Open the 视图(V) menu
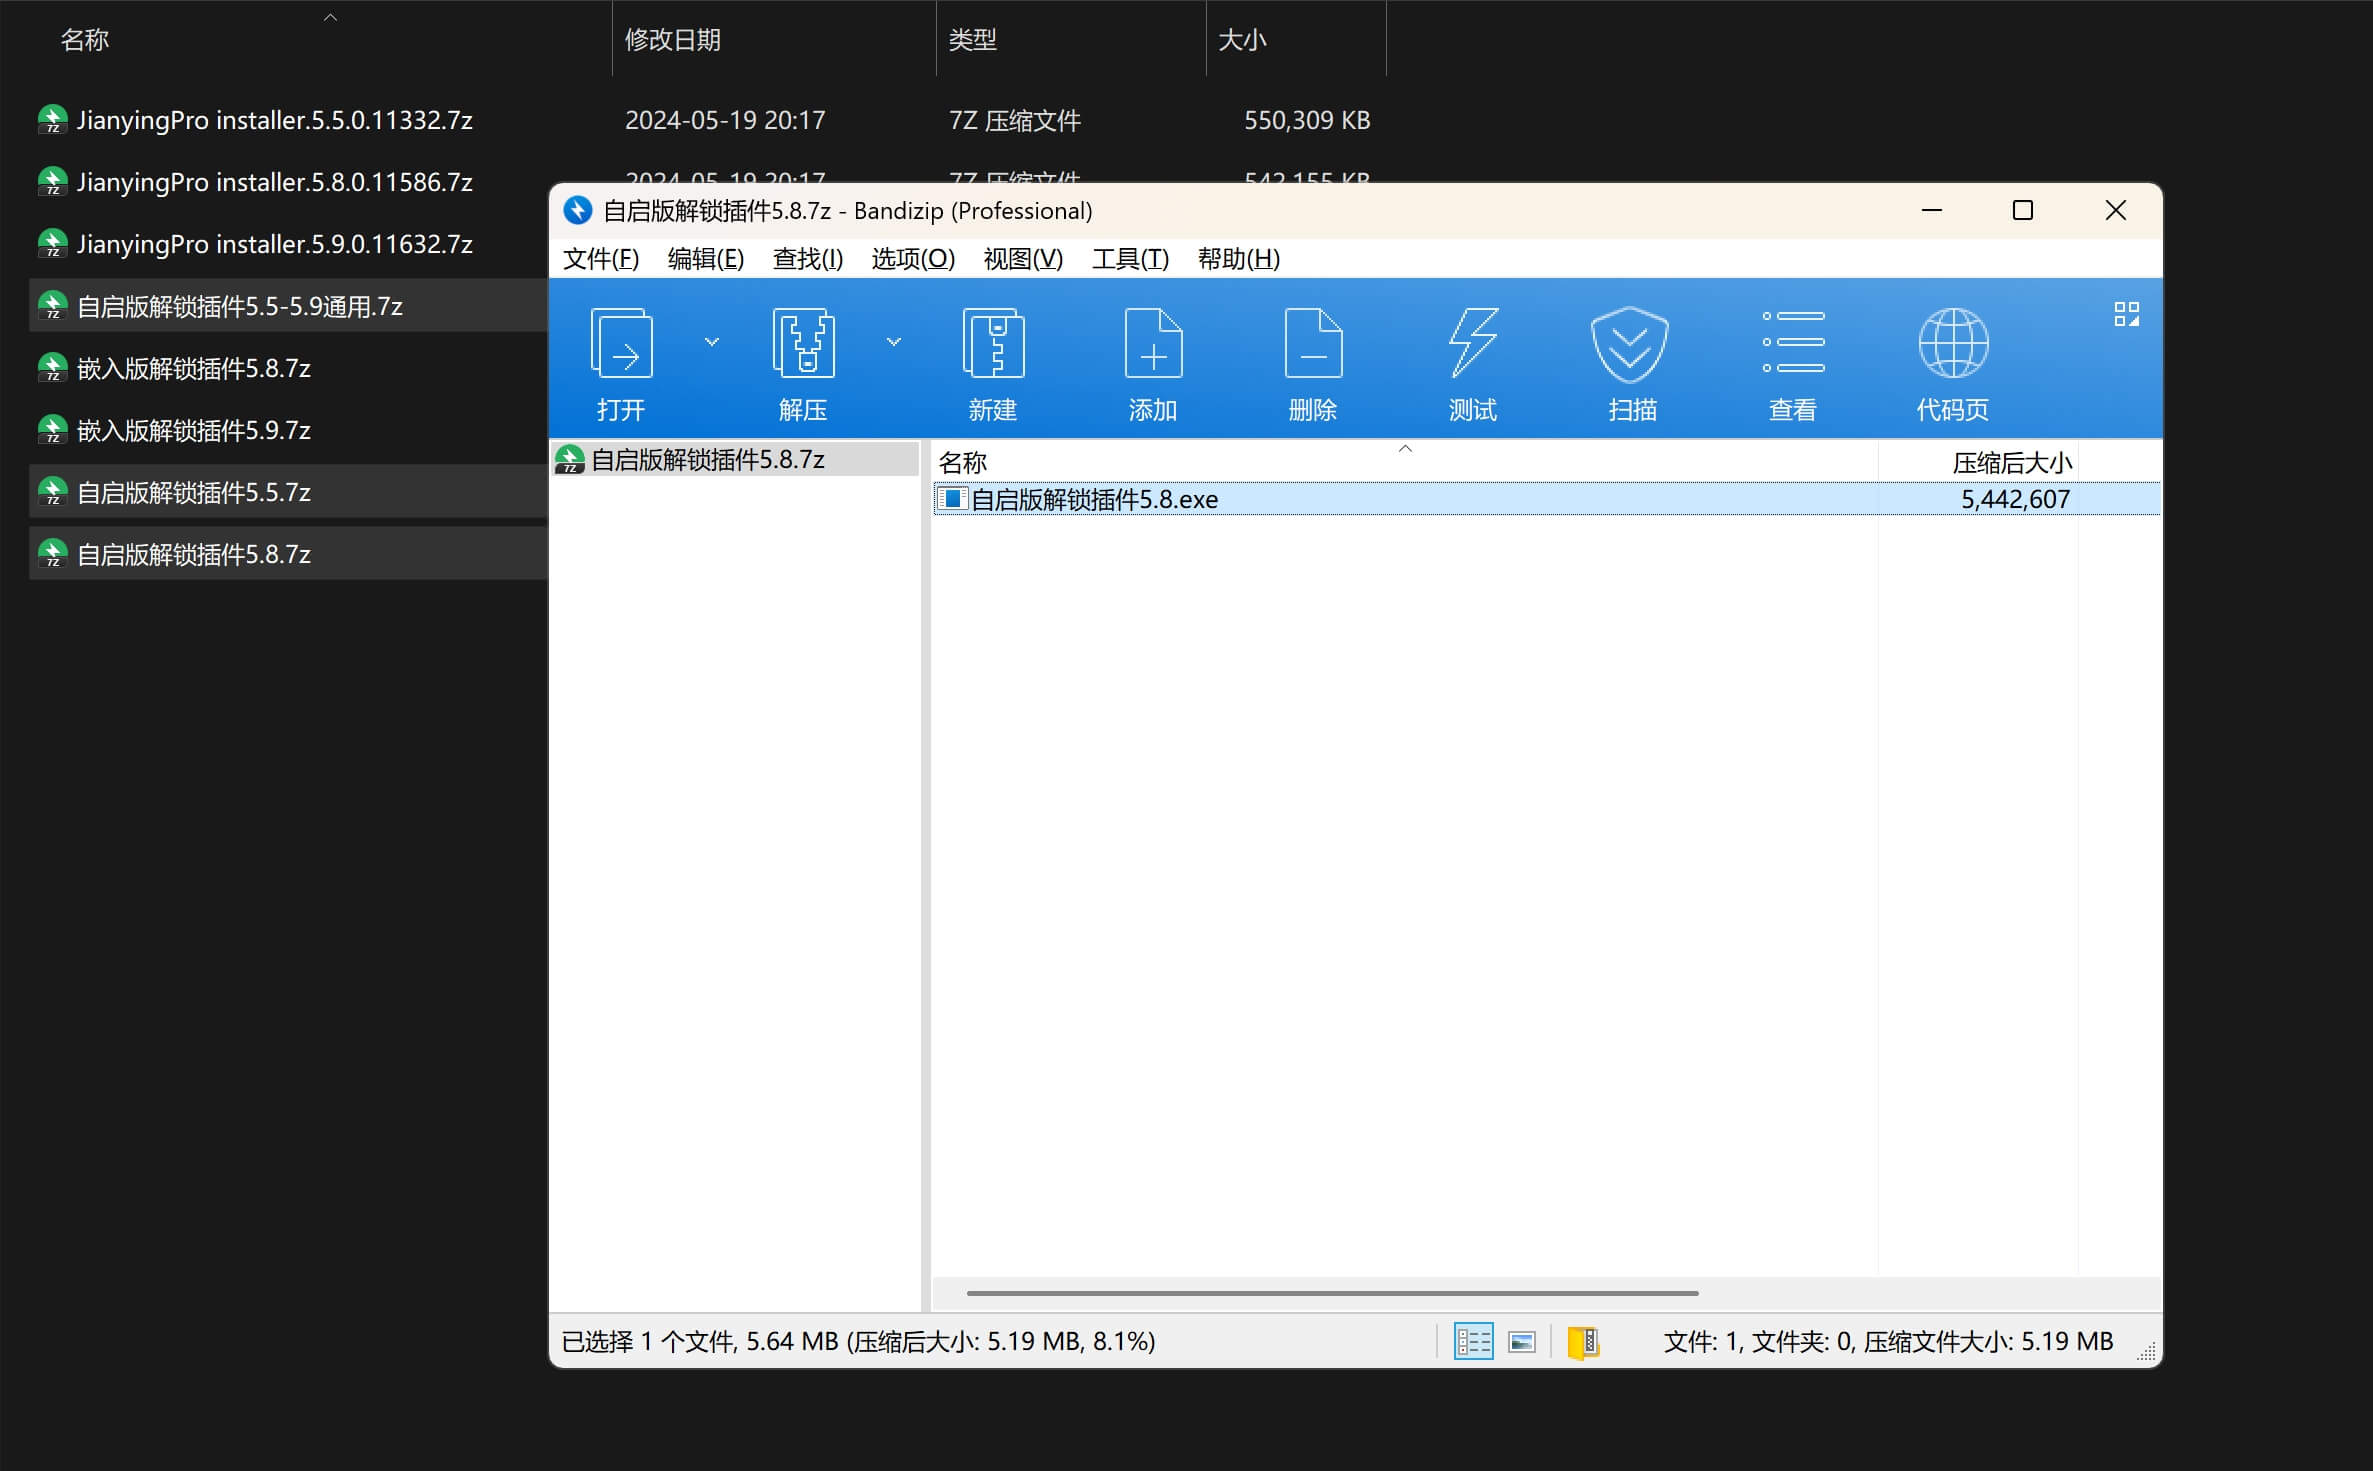This screenshot has height=1471, width=2373. click(1023, 259)
